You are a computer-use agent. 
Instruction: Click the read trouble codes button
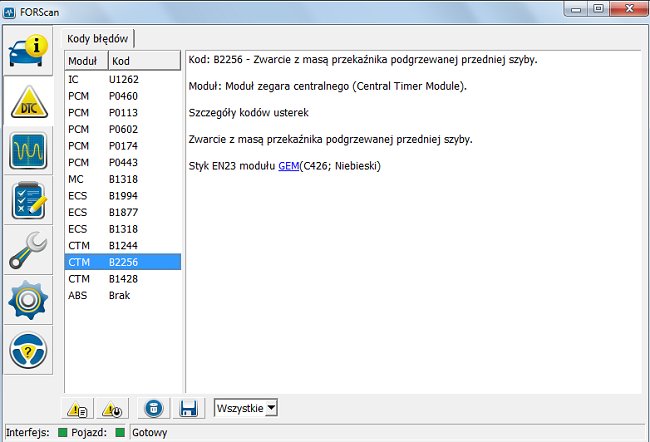(x=78, y=408)
